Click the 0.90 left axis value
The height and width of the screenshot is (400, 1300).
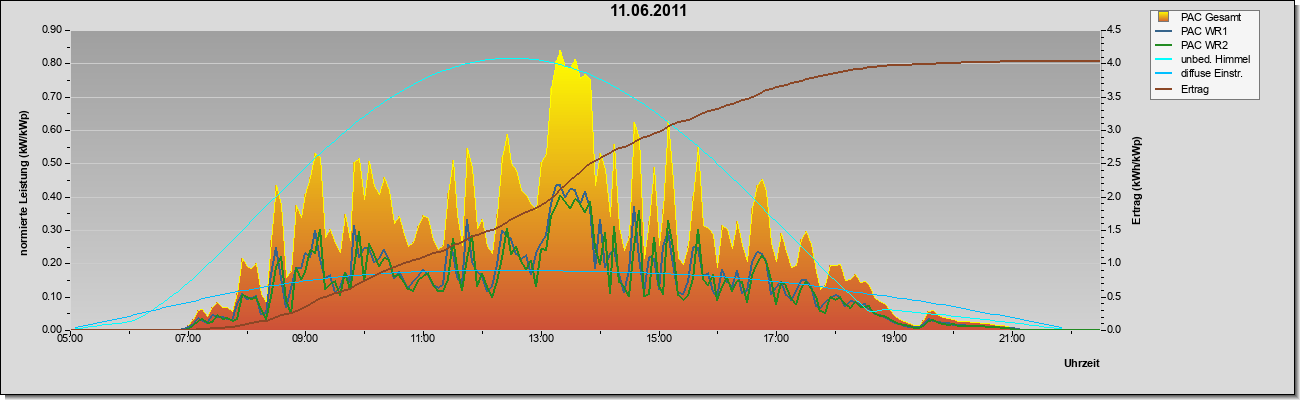point(53,30)
